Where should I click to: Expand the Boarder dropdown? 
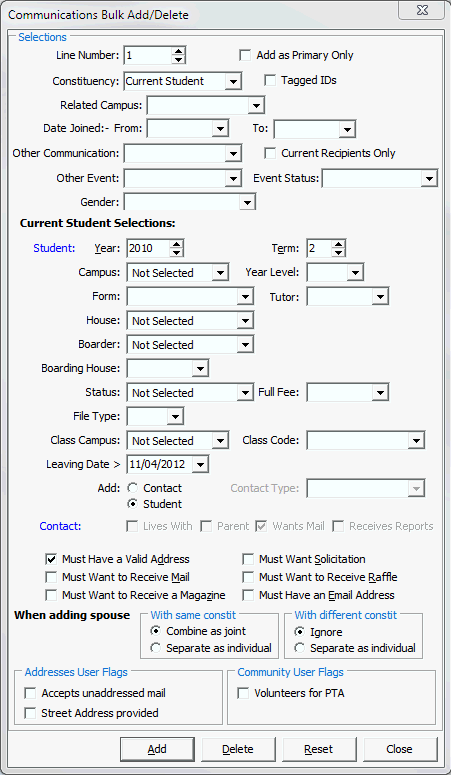click(x=245, y=345)
